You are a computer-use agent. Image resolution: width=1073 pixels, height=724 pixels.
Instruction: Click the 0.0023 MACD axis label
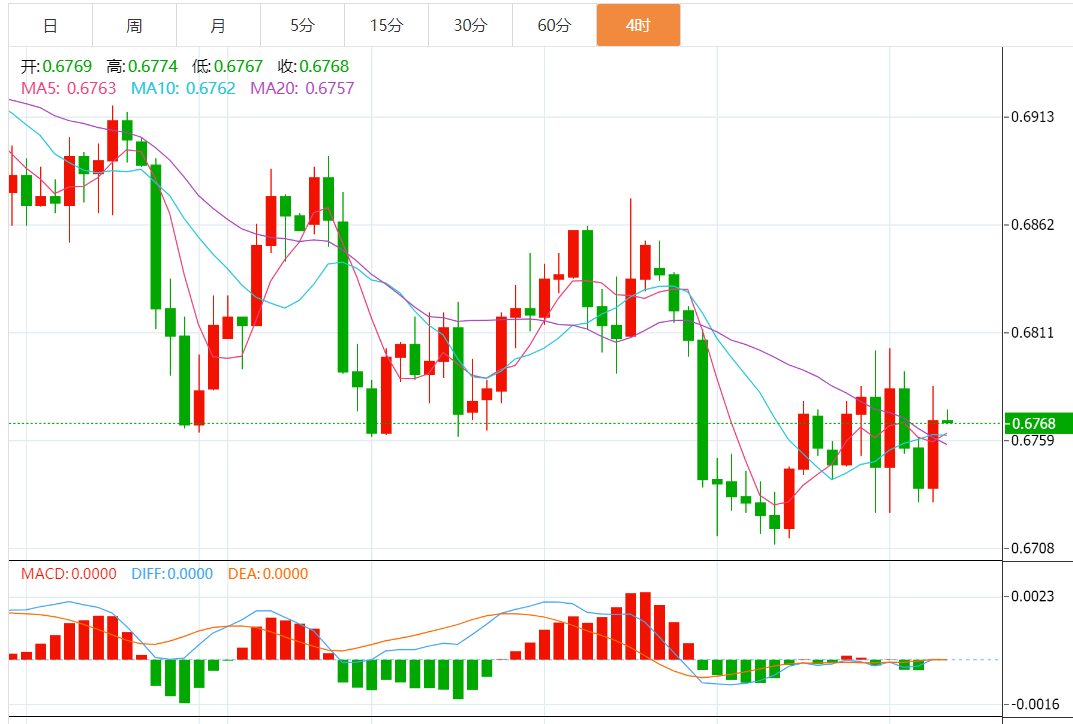point(1033,597)
